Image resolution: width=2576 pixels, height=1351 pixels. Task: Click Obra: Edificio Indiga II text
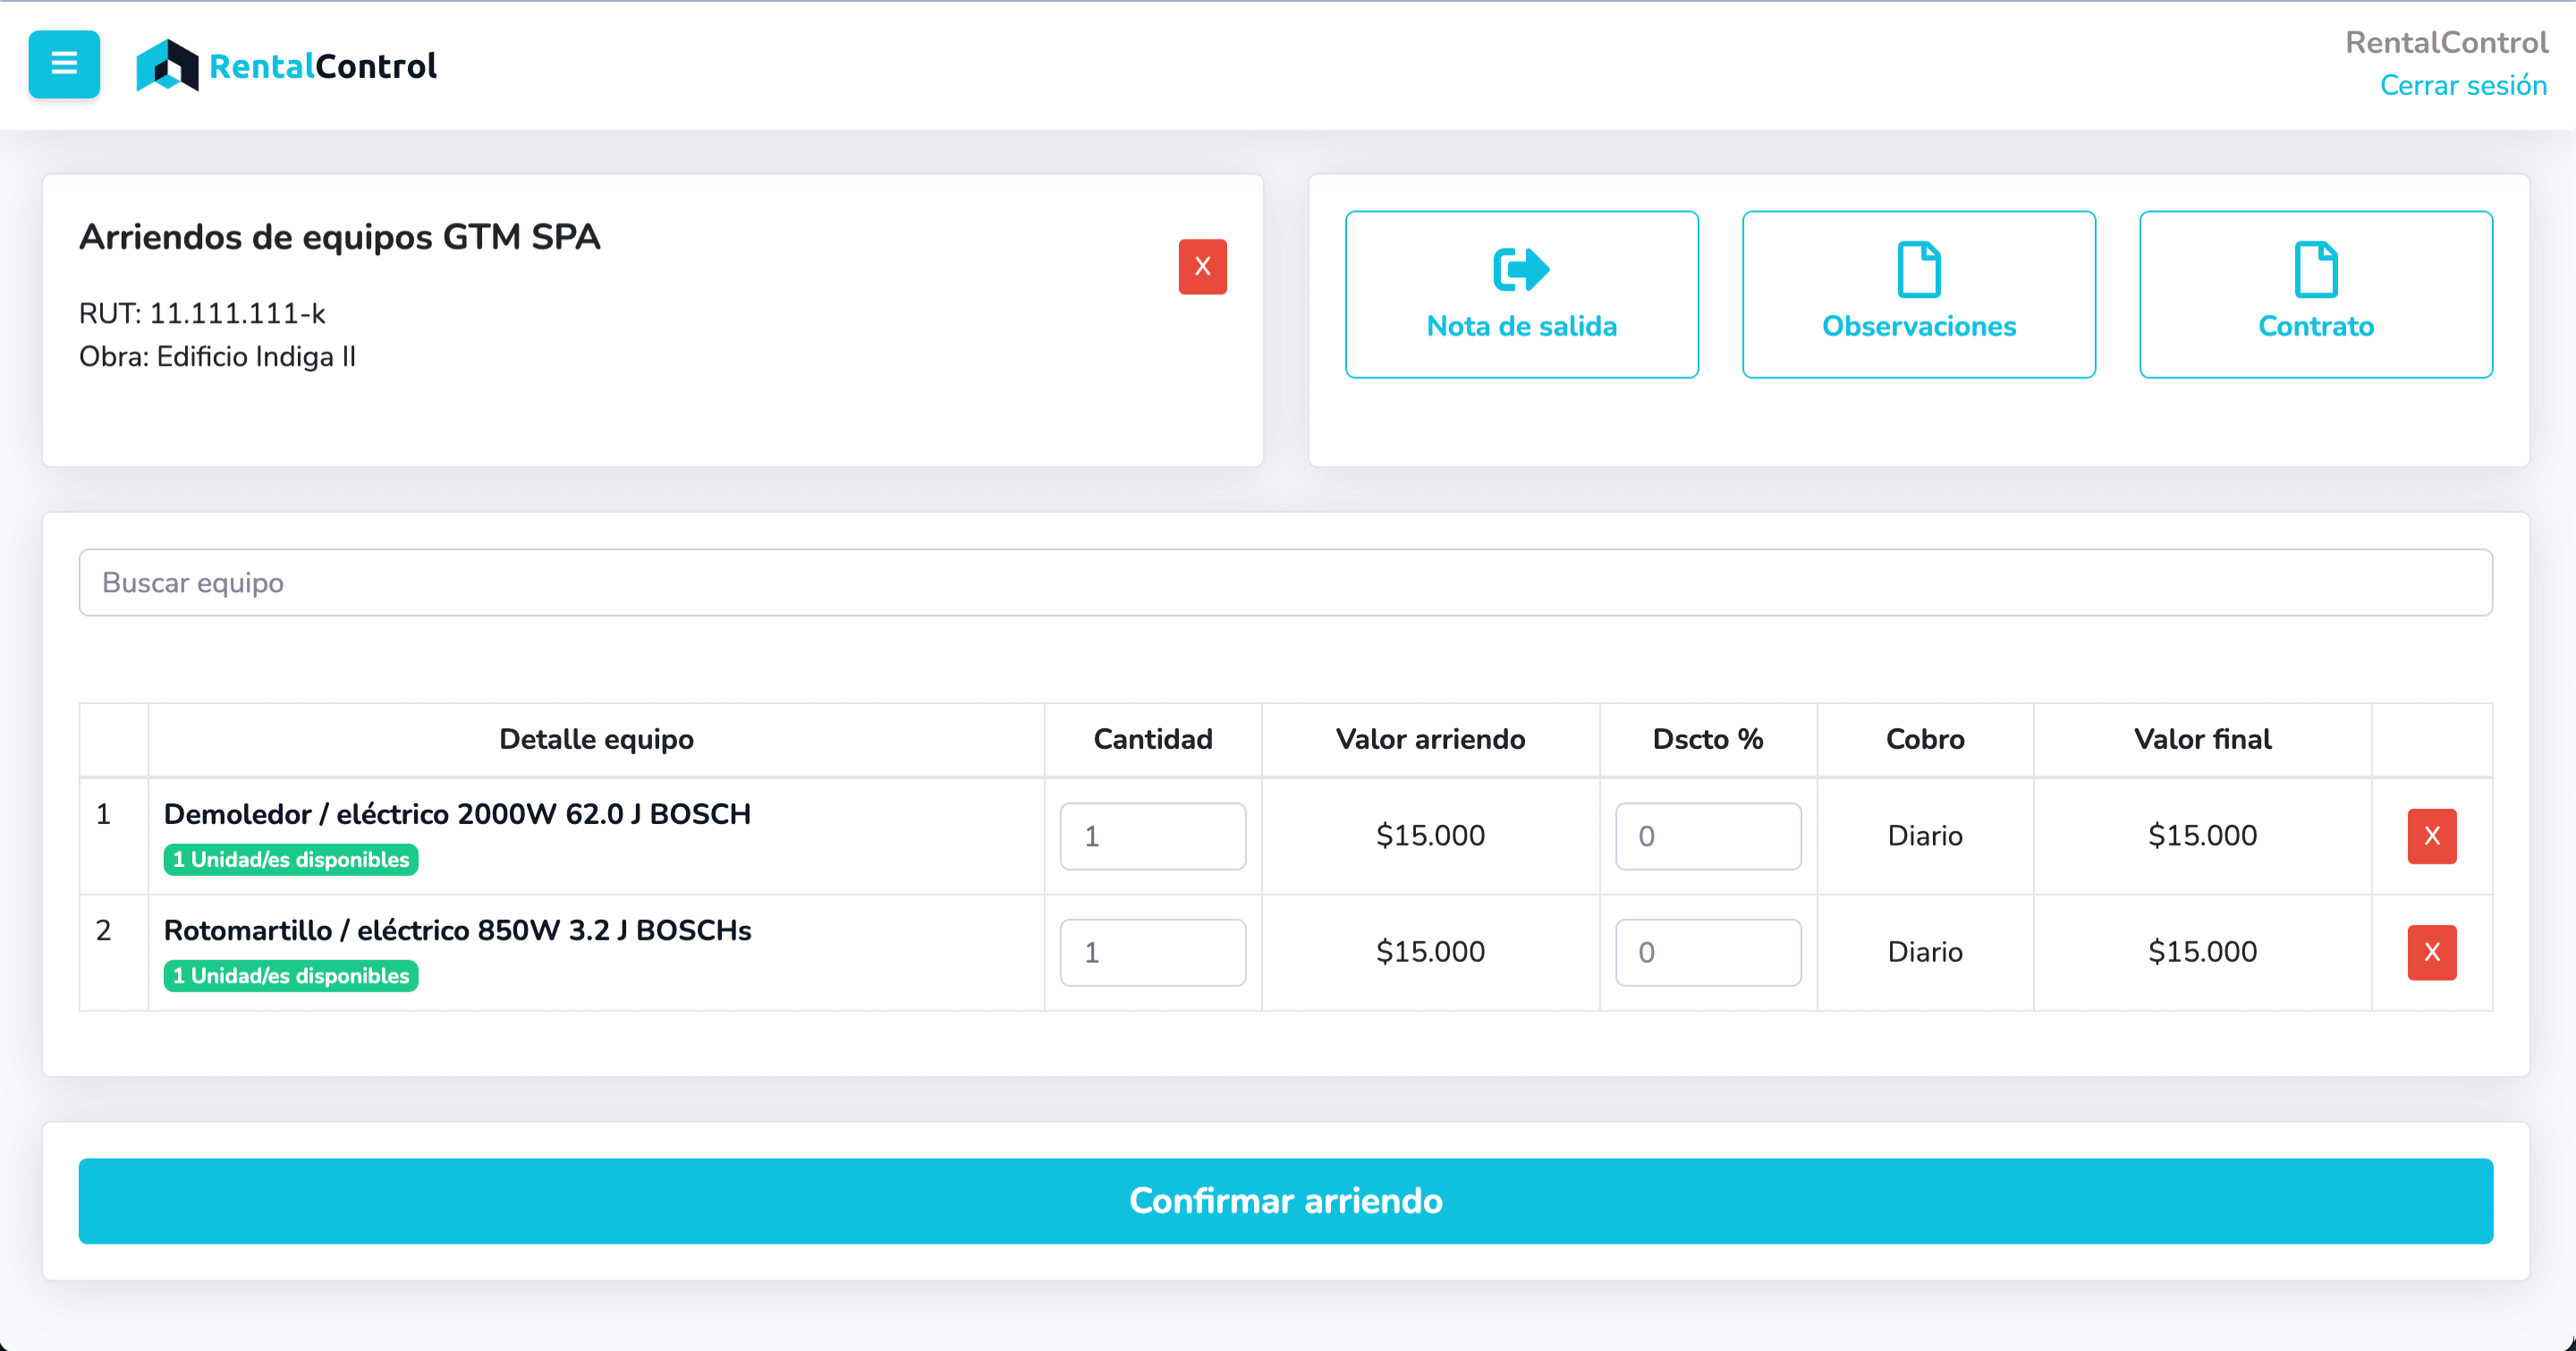coord(218,357)
